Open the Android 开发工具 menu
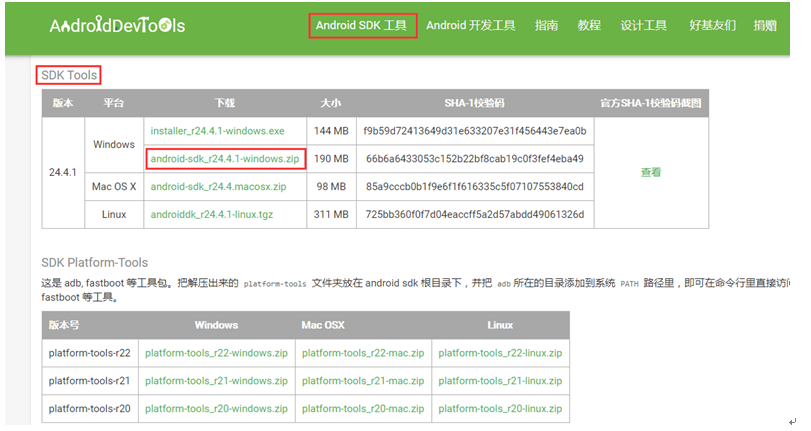811x431 pixels. (470, 25)
